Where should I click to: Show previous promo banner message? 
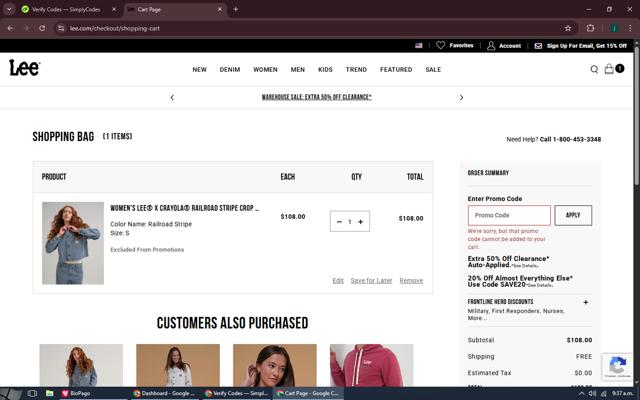click(x=172, y=98)
